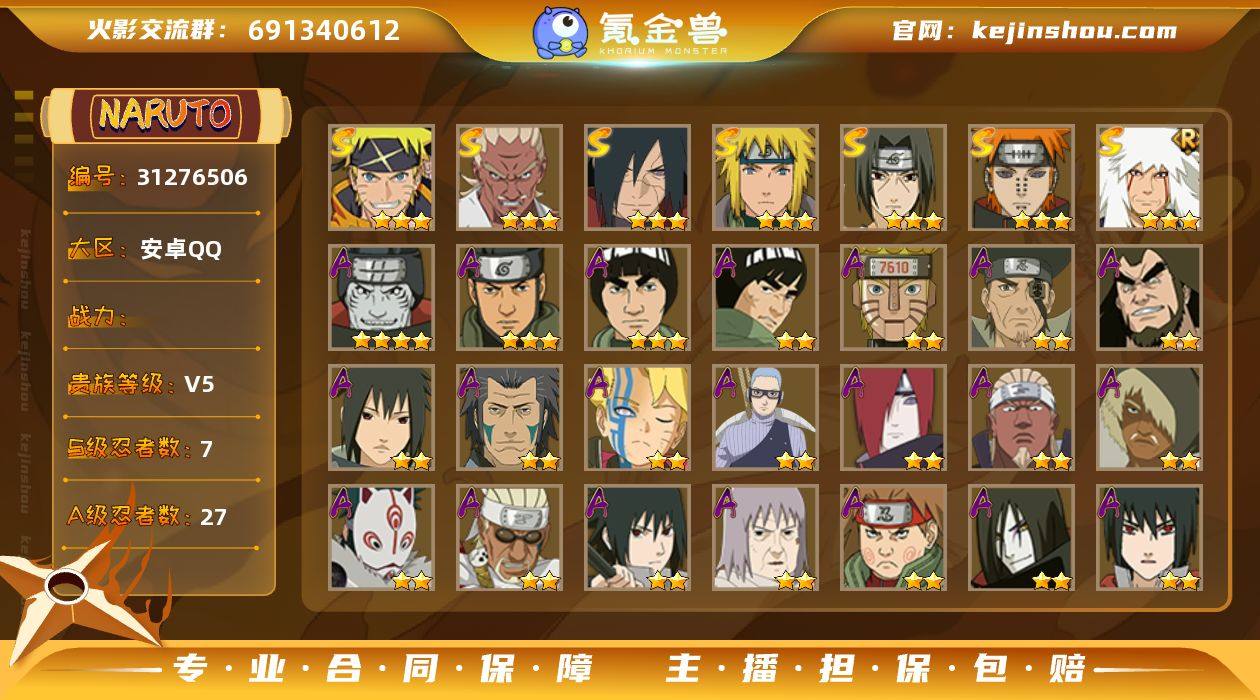The height and width of the screenshot is (700, 1260).
Task: Select the red-haired Nagato A-rank portrait
Action: pos(893,417)
